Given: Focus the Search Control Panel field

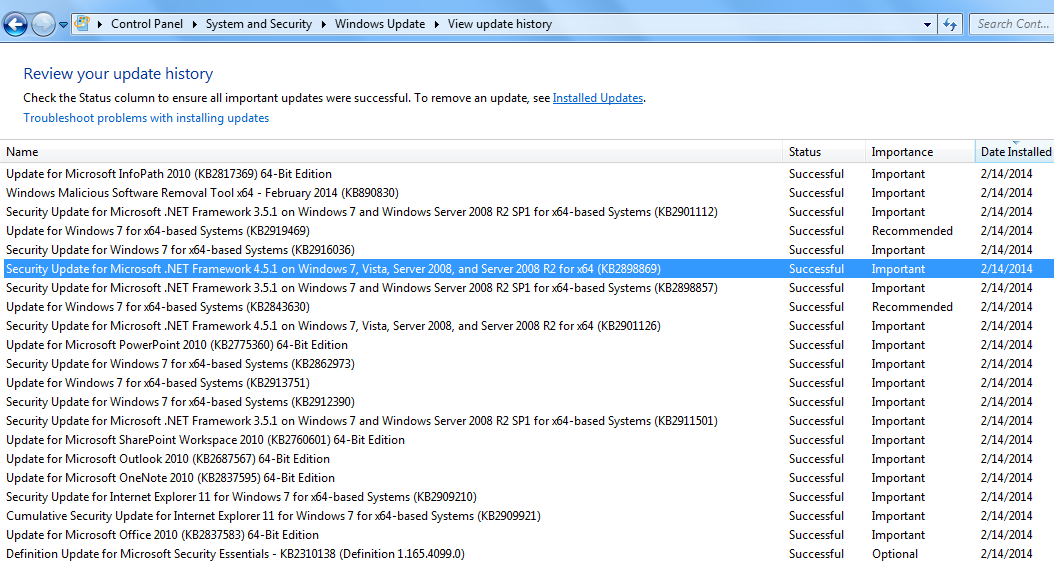Looking at the screenshot, I should [x=1012, y=24].
